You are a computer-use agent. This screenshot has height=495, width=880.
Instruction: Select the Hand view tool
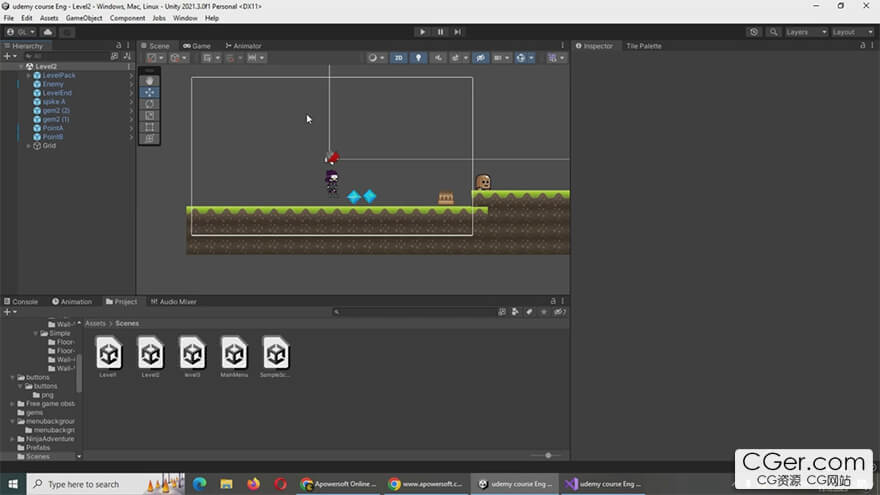pos(149,81)
